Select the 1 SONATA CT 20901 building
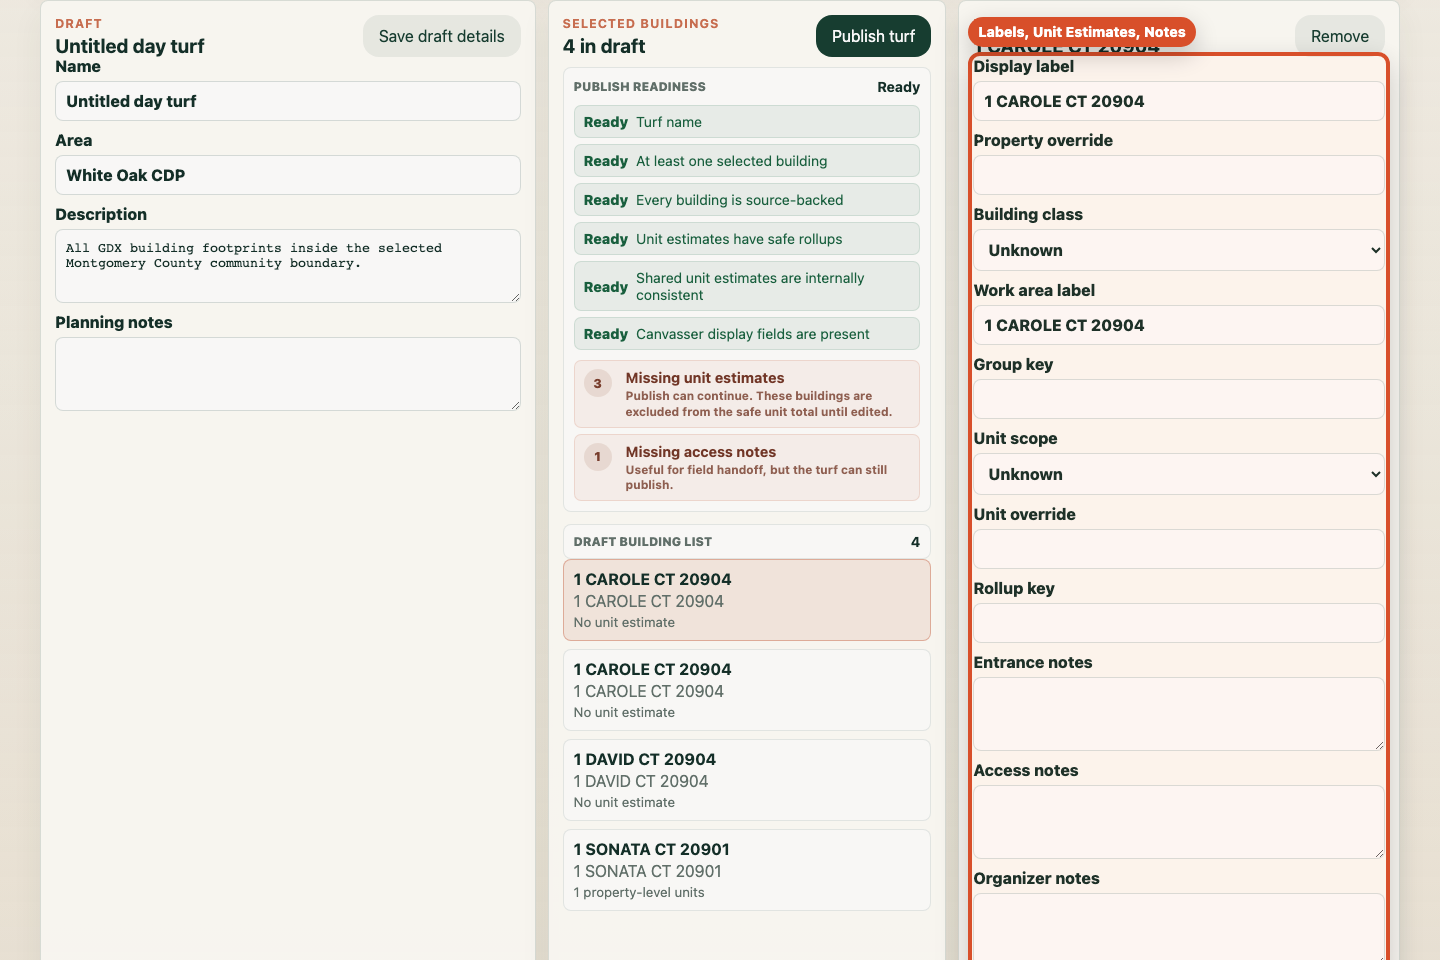 pyautogui.click(x=747, y=870)
